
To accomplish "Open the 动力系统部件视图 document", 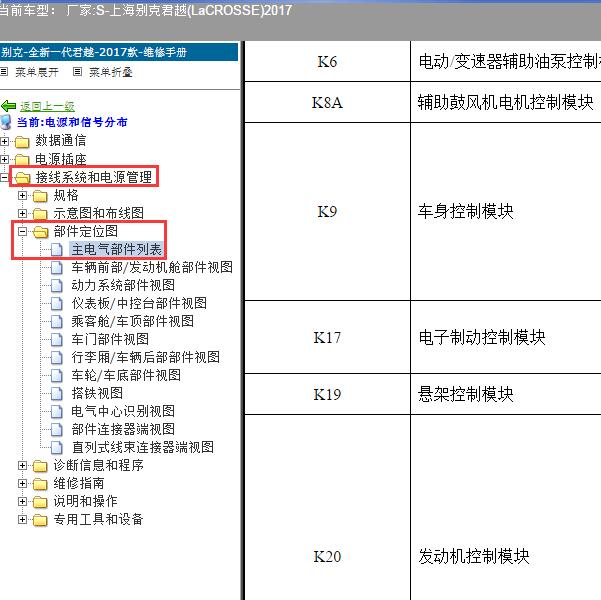I will [x=123, y=285].
